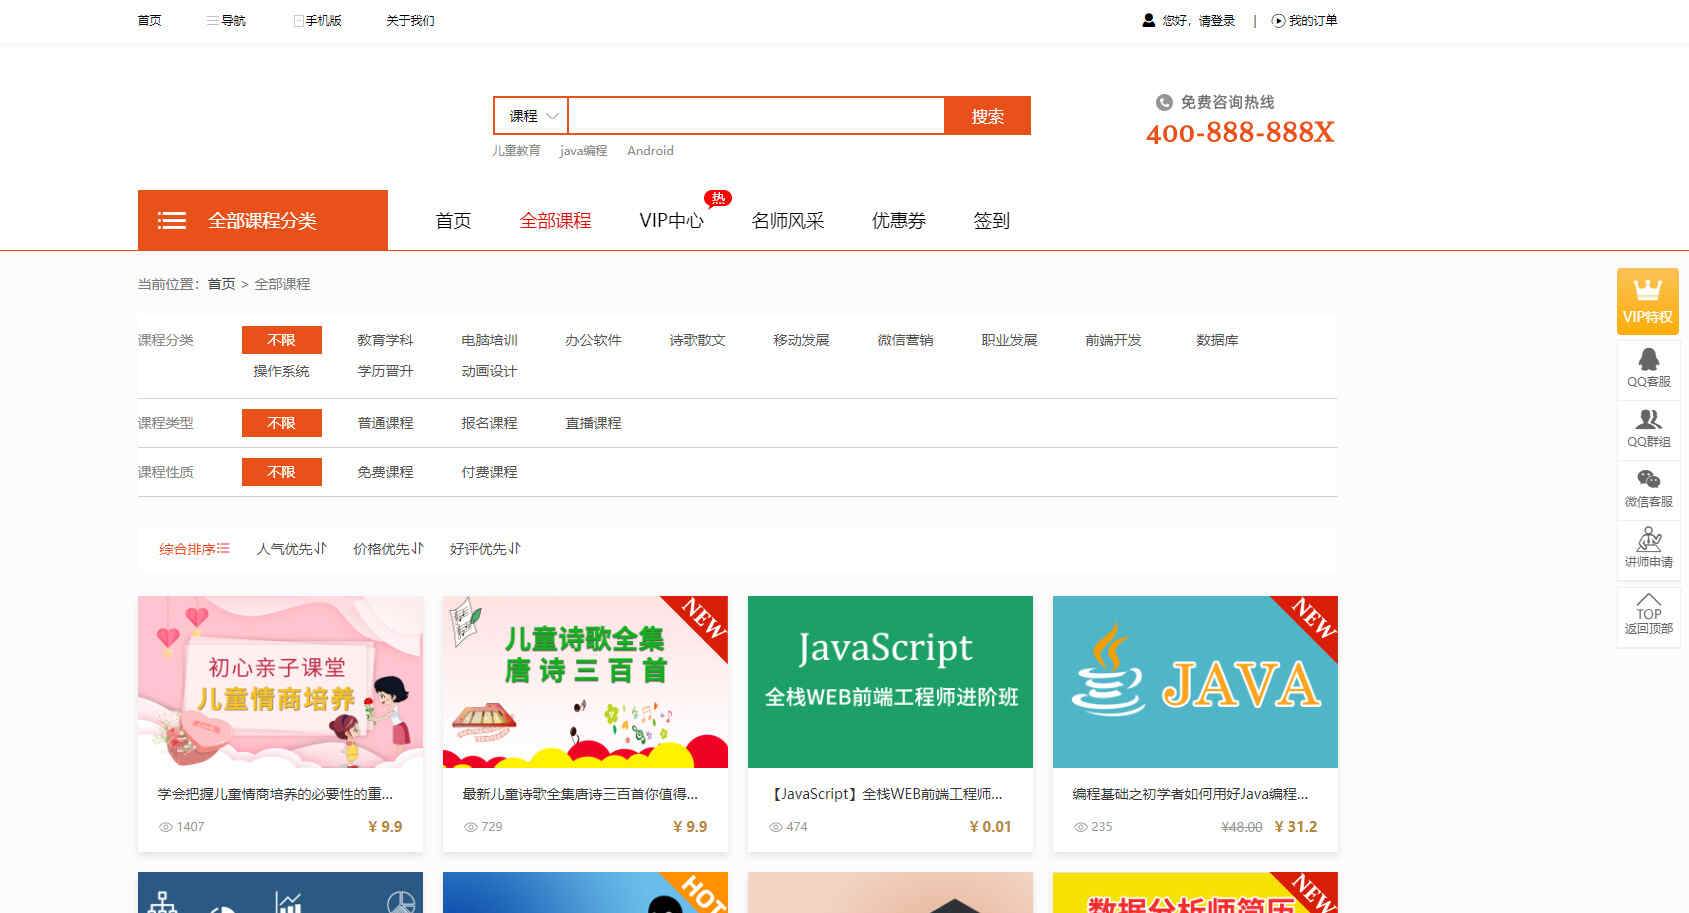Screen dimensions: 1689x913
Task: Click the 我的订单 play-circle icon
Action: tap(1278, 20)
